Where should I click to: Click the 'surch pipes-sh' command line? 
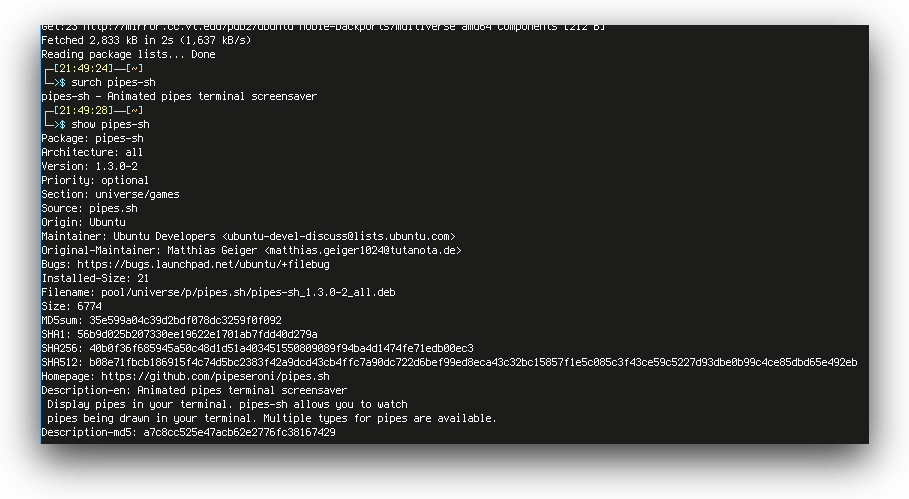coord(113,82)
